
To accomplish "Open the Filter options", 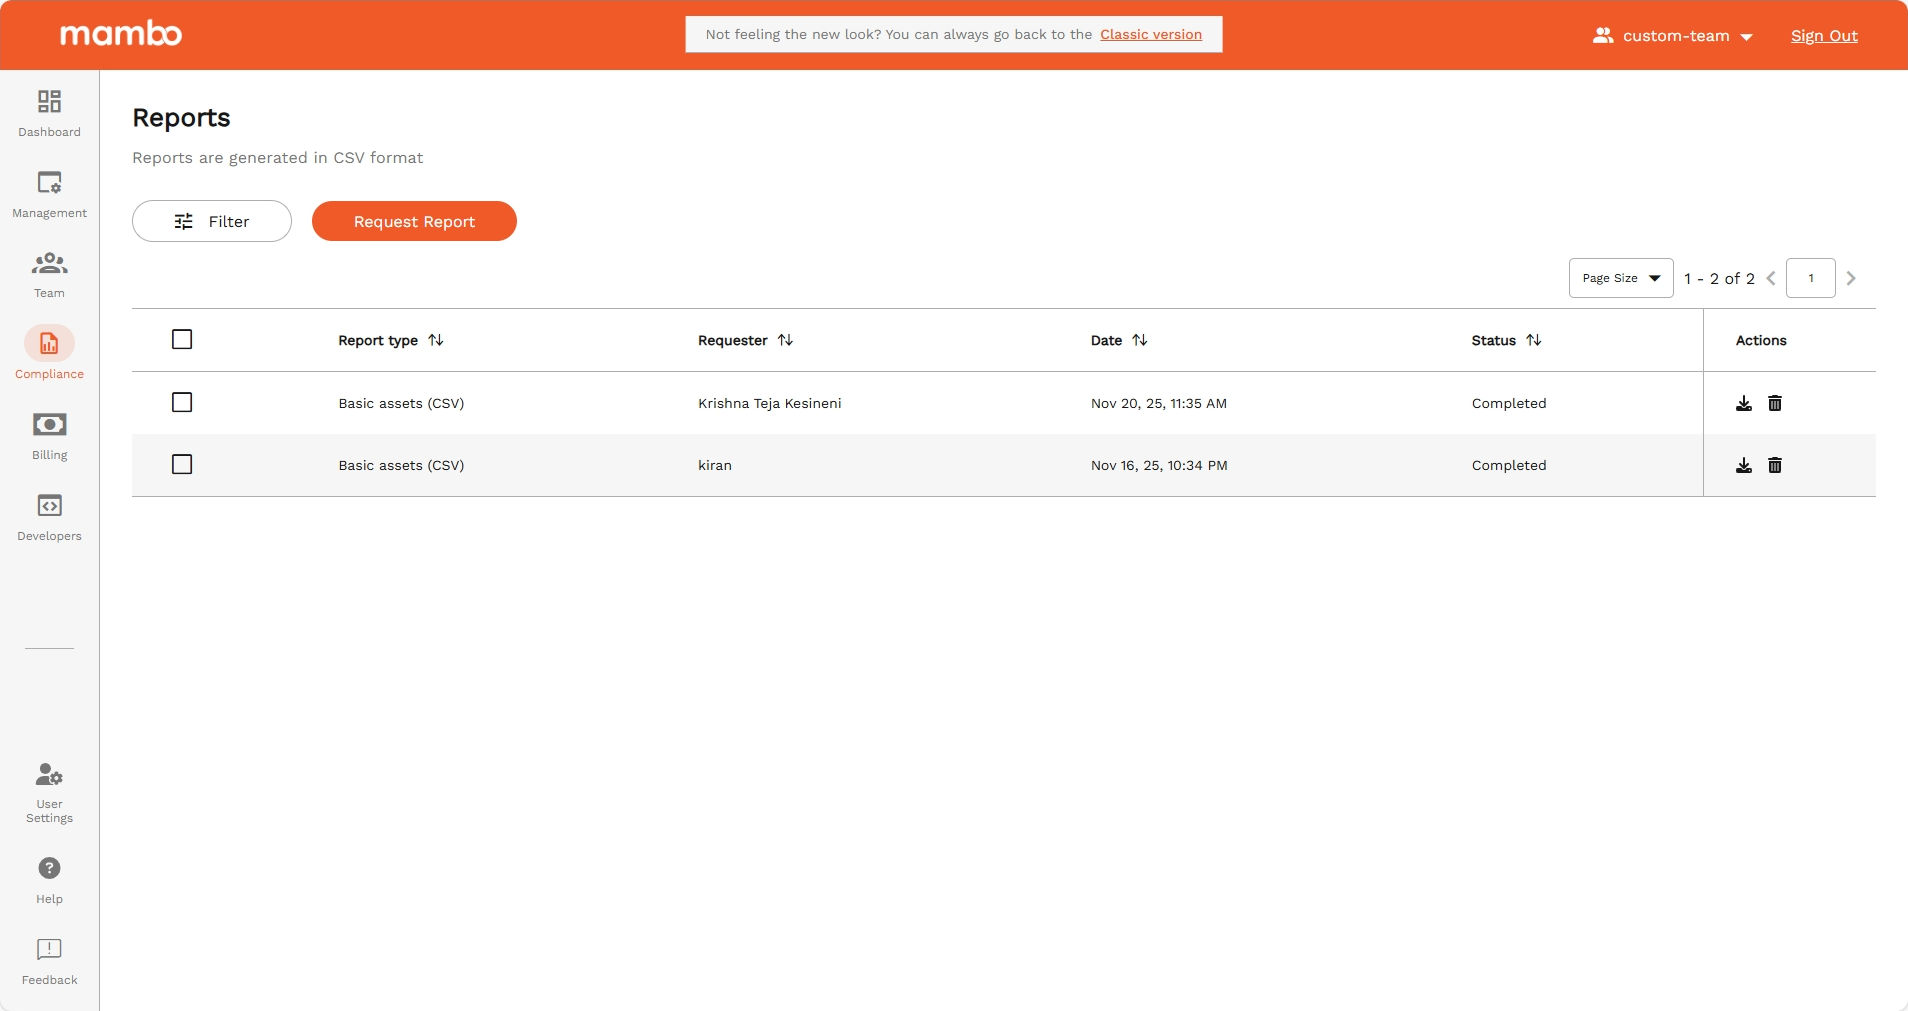I will pyautogui.click(x=211, y=221).
